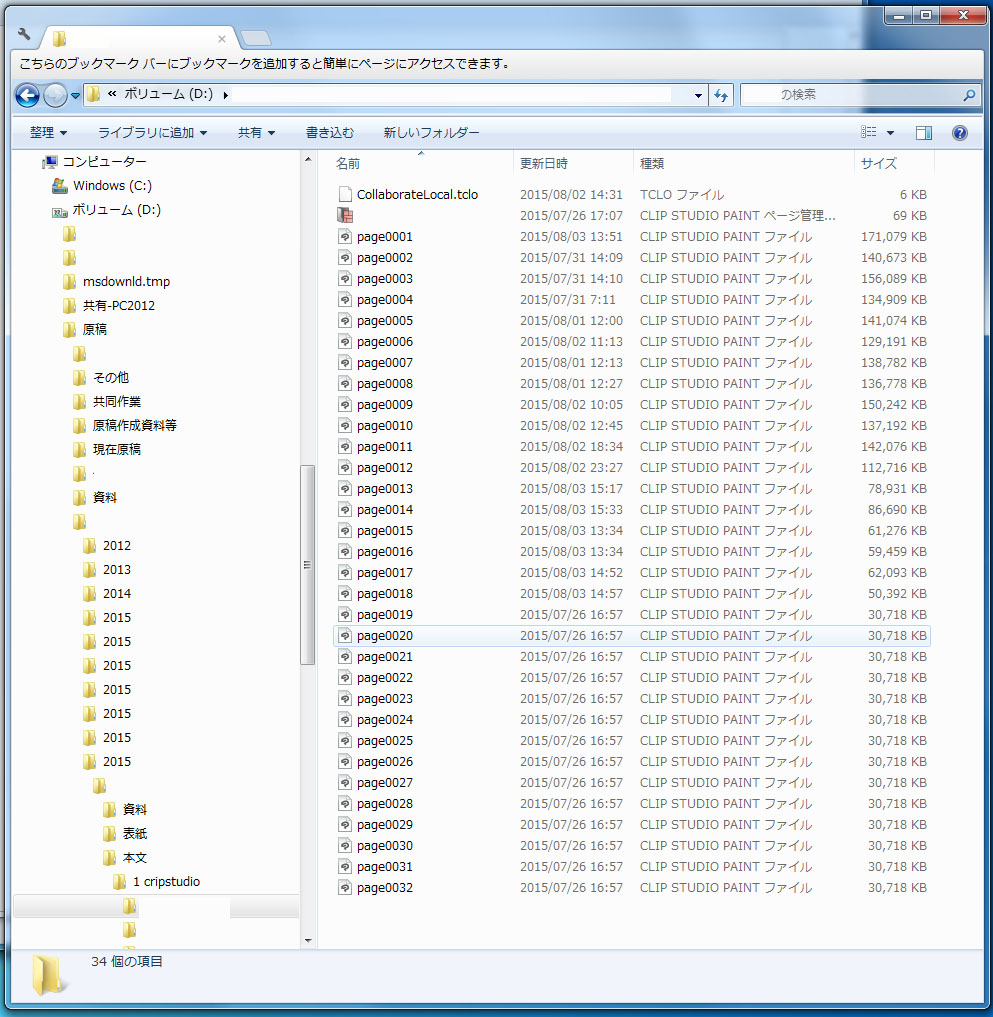Click the wrench settings icon in tab strip
The height and width of the screenshot is (1017, 993).
point(24,34)
